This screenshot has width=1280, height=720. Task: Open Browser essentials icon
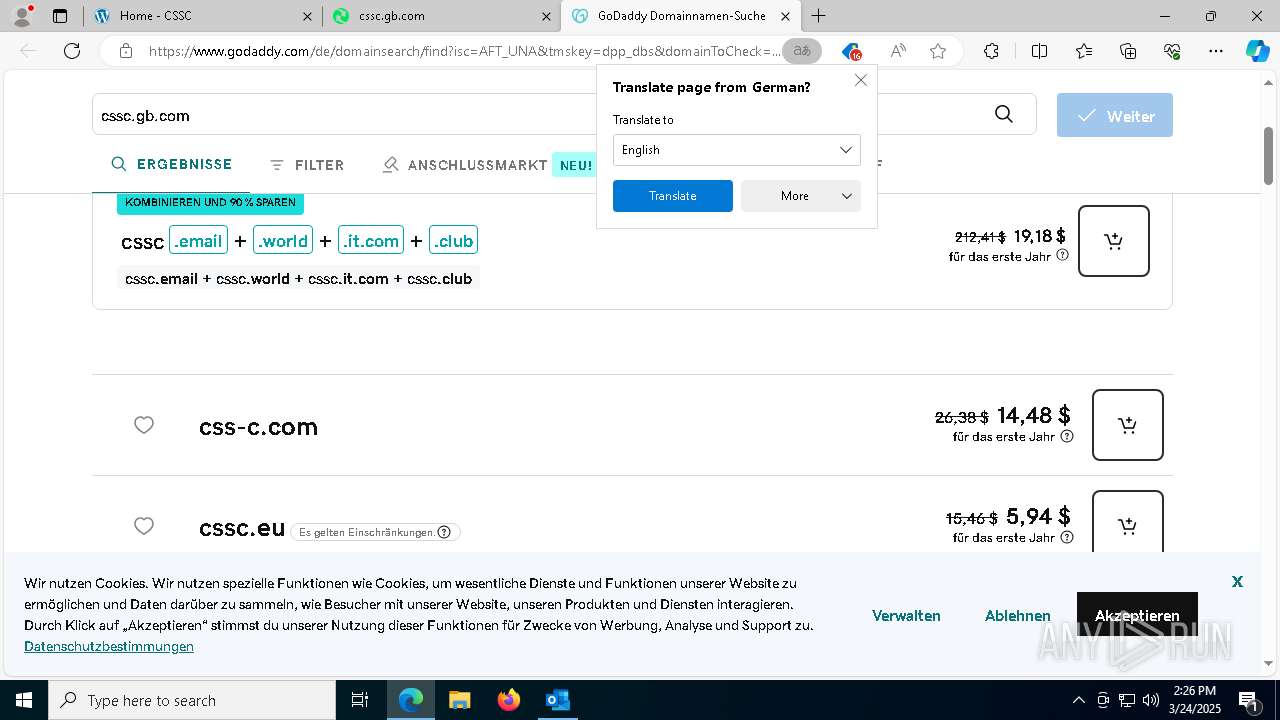(x=1172, y=51)
